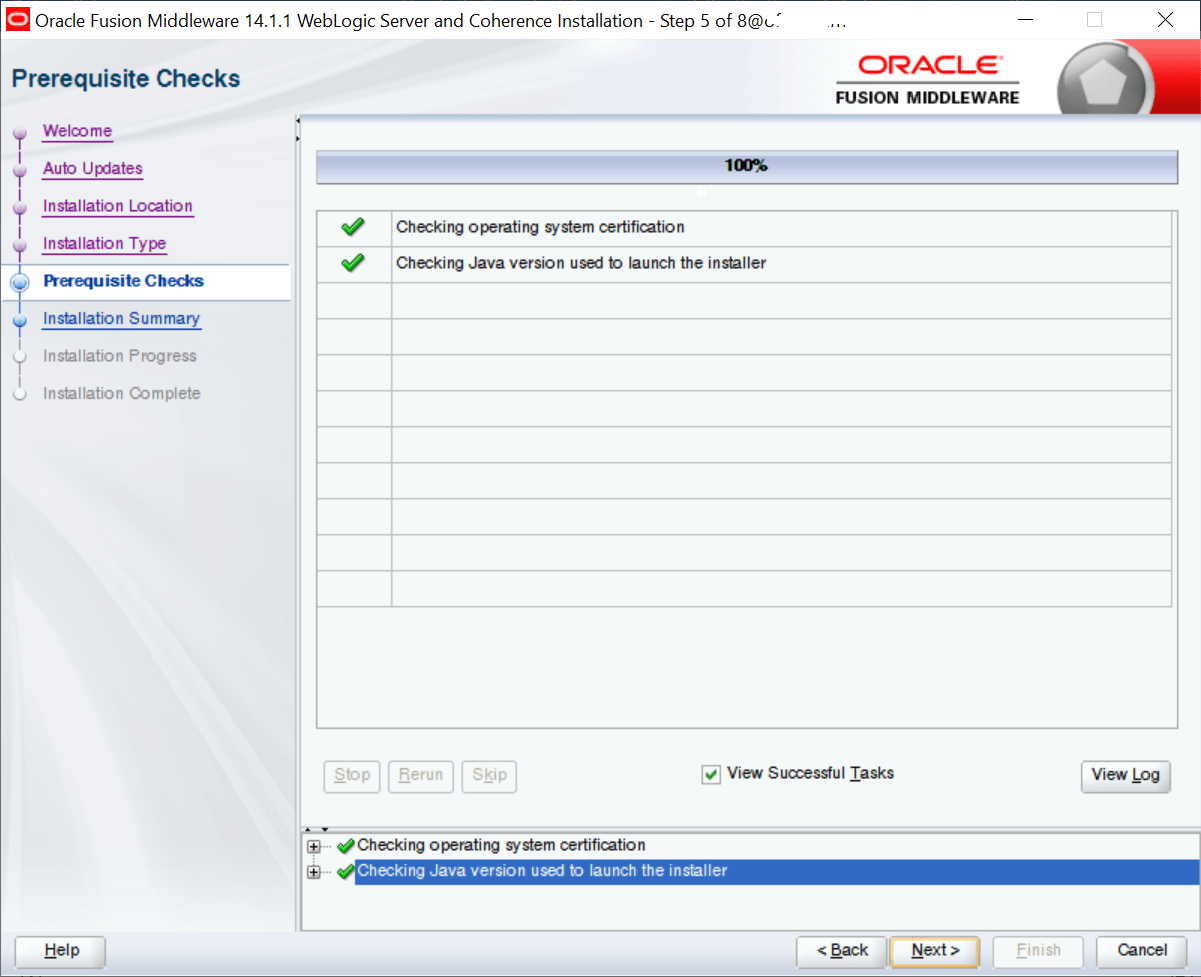Go to the Installation Summary step
Image resolution: width=1201 pixels, height=977 pixels.
121,318
